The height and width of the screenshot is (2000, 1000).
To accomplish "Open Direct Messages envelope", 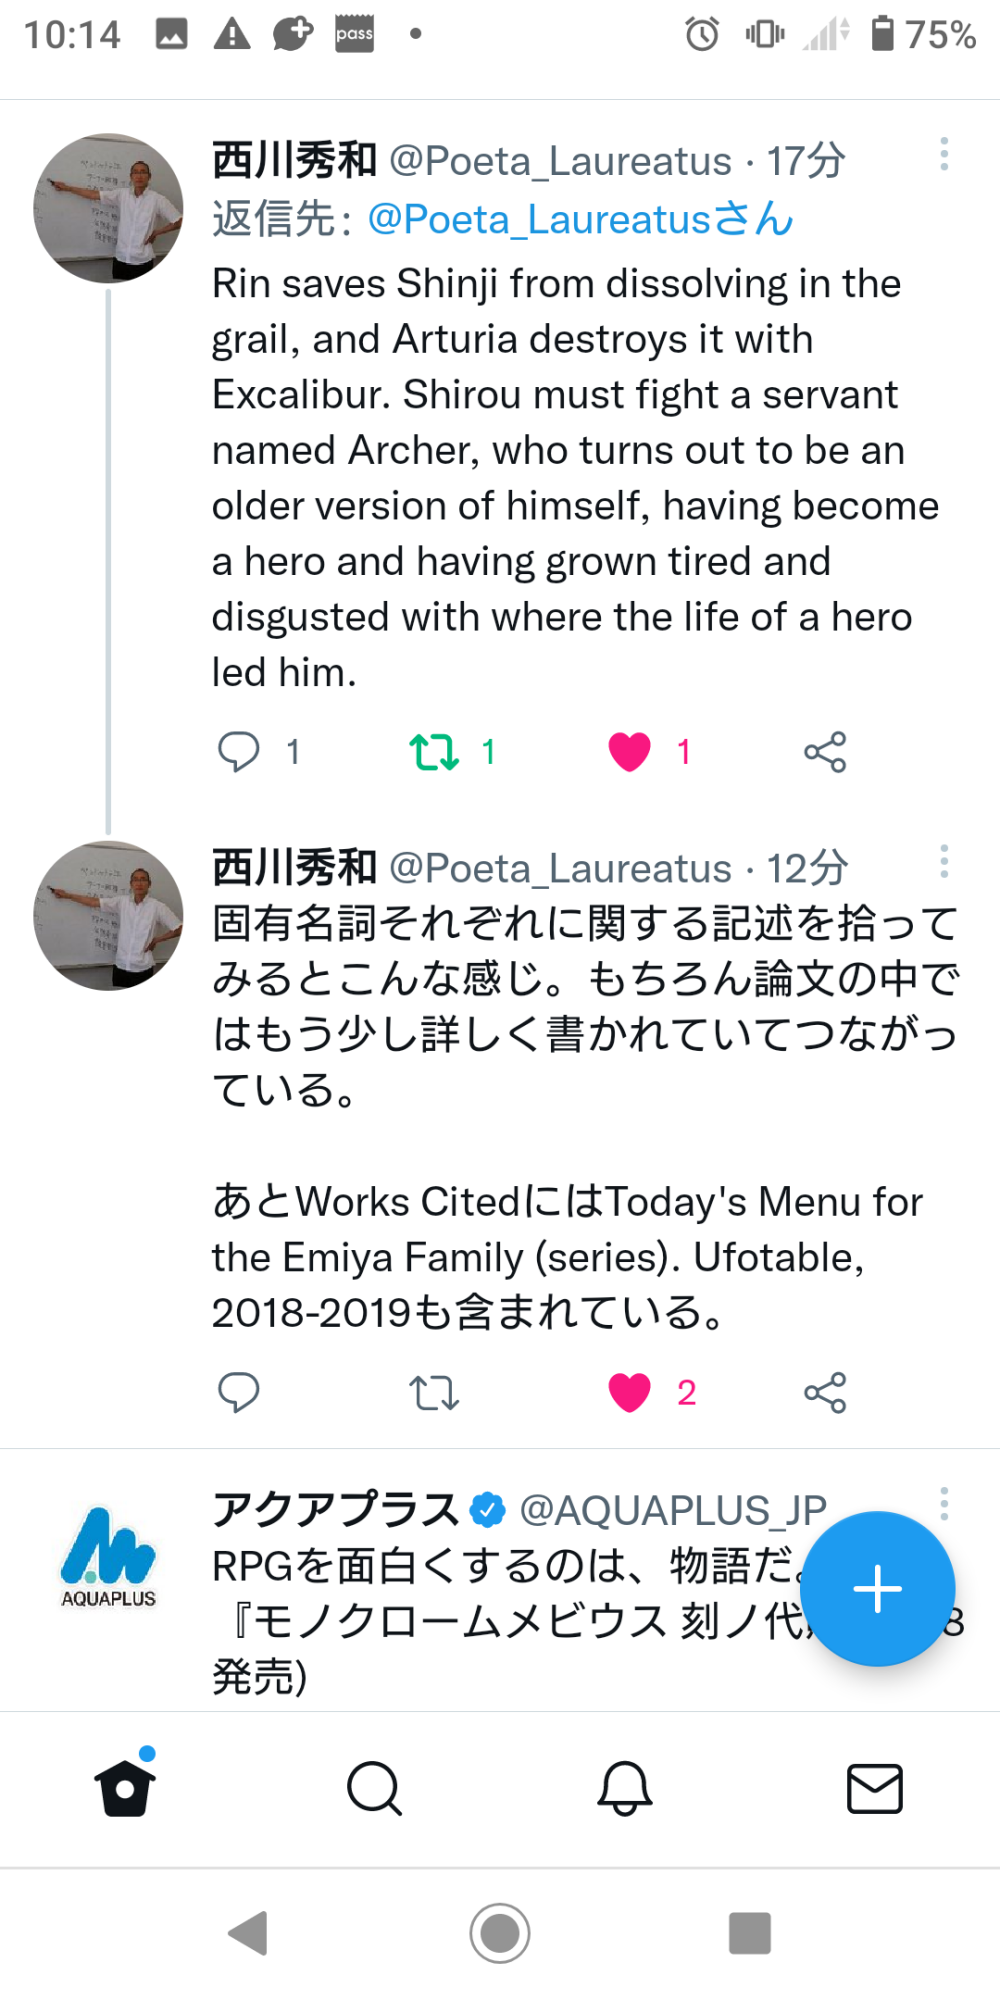I will [875, 1788].
